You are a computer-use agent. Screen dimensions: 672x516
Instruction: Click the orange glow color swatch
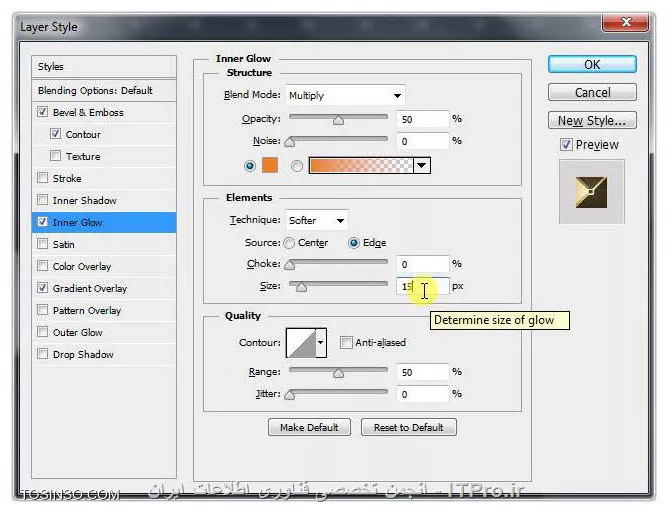[x=270, y=165]
